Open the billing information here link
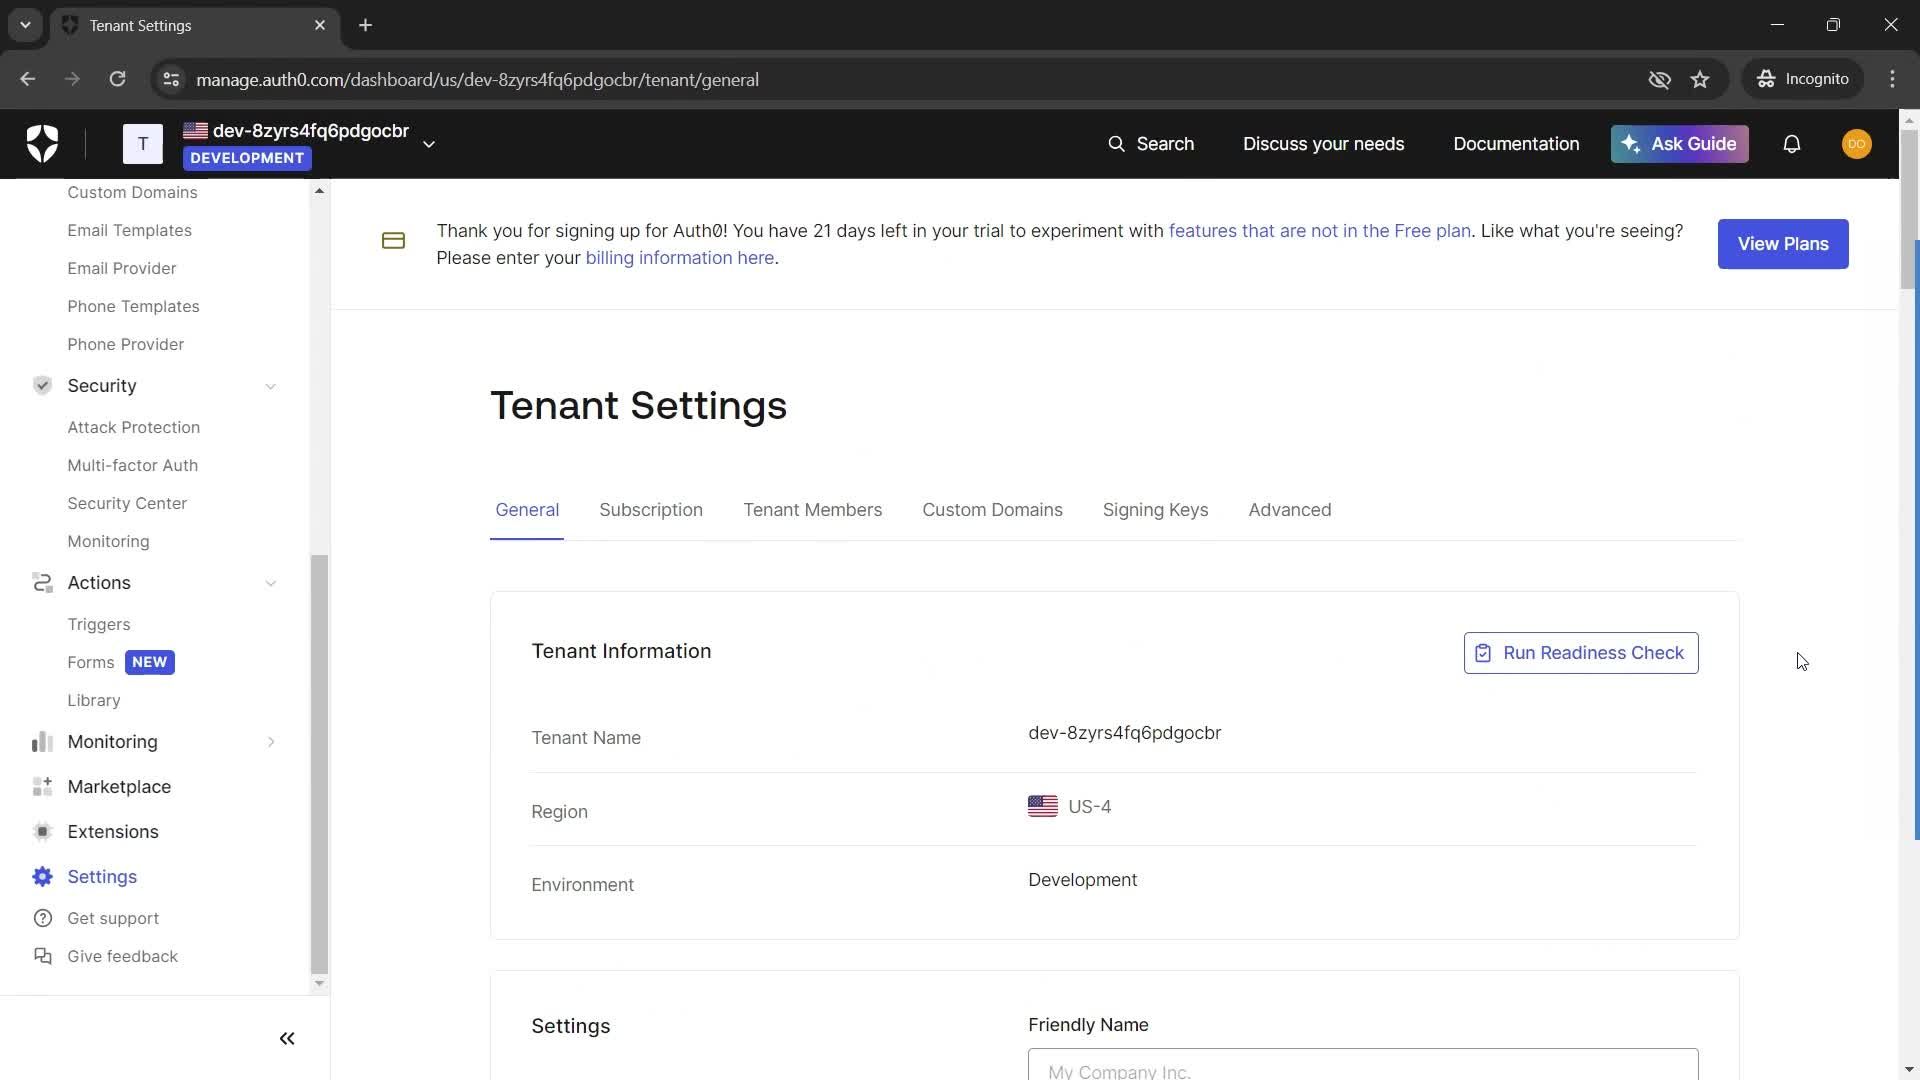 click(x=680, y=258)
